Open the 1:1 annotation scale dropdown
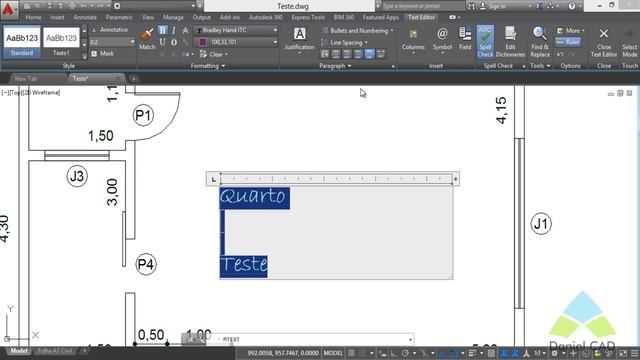This screenshot has width=640, height=360. [540, 353]
